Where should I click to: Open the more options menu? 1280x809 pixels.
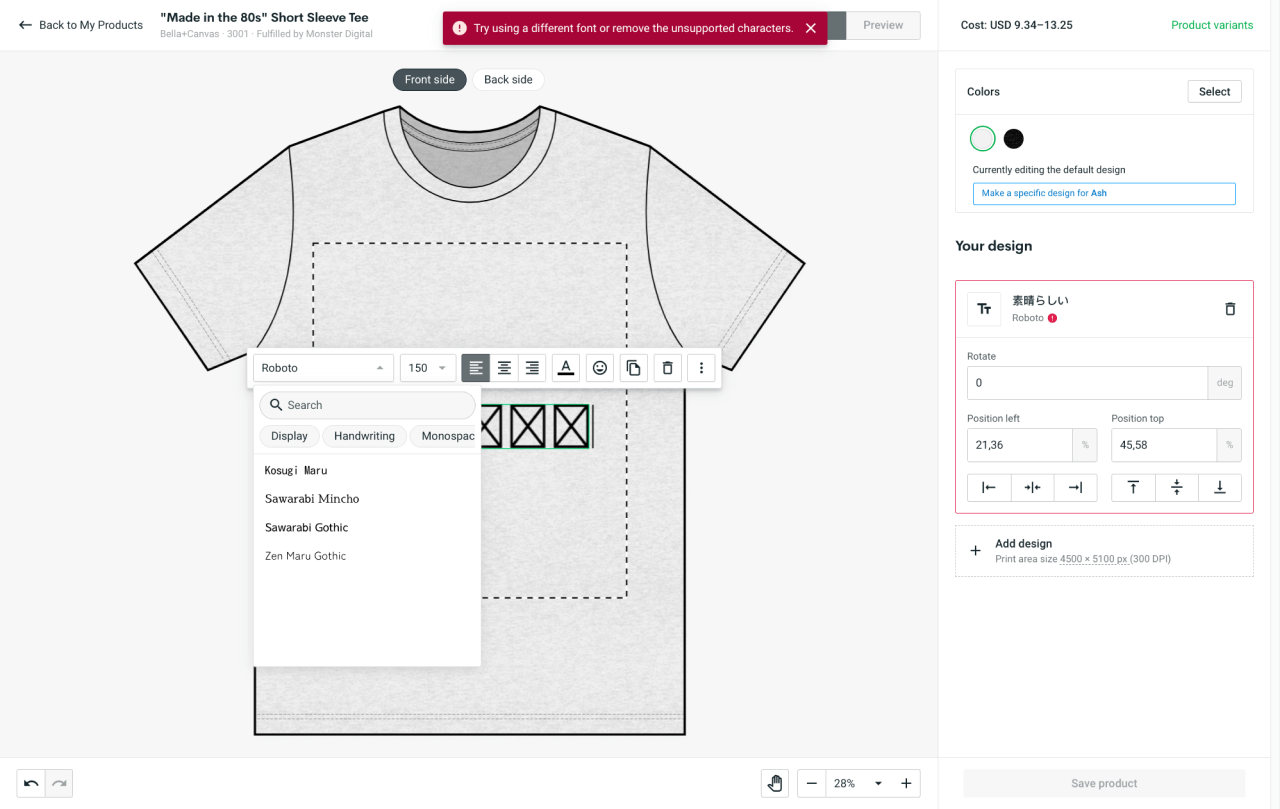click(701, 368)
